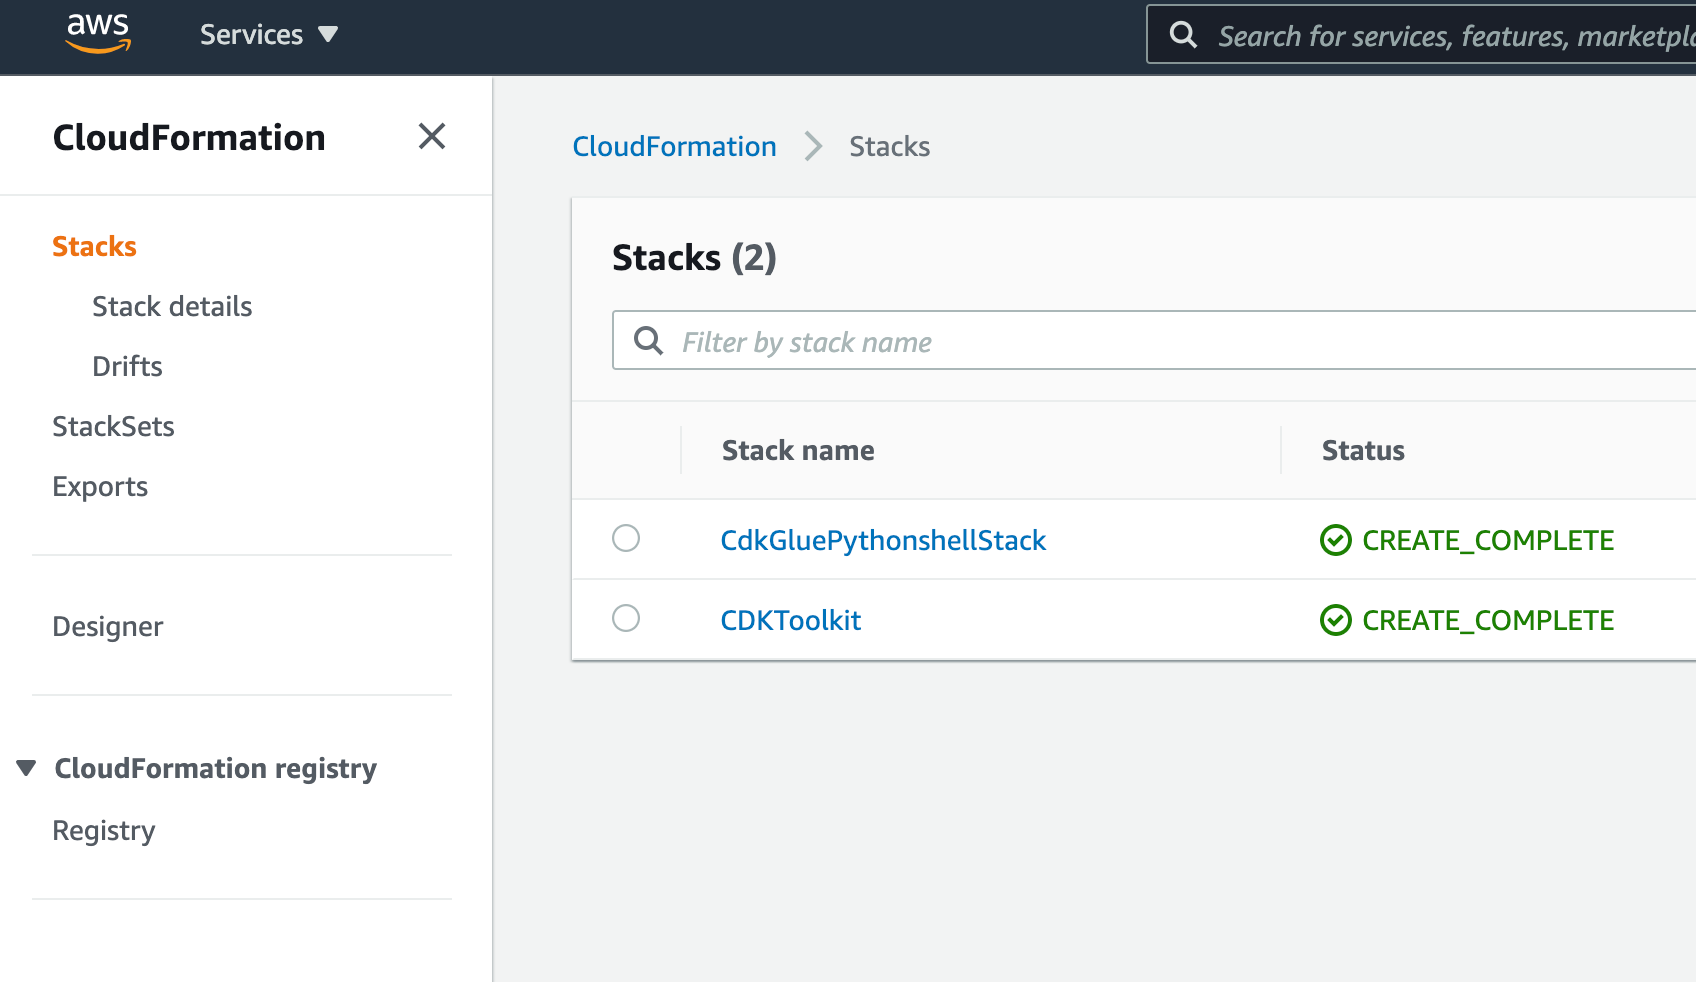Open Drifts in the sidebar
The width and height of the screenshot is (1696, 982).
pos(127,366)
